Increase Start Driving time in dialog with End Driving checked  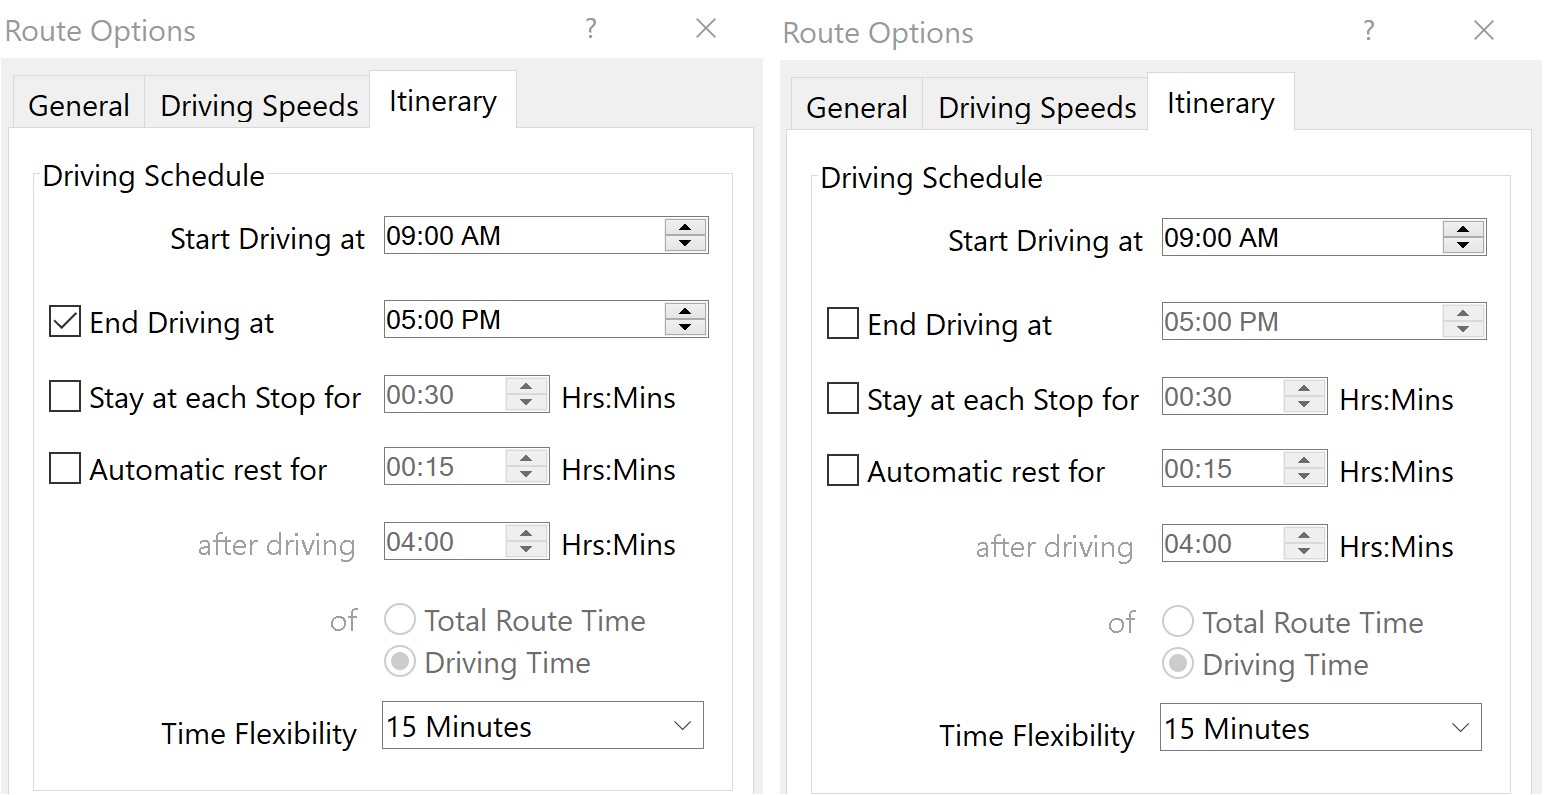coord(685,228)
